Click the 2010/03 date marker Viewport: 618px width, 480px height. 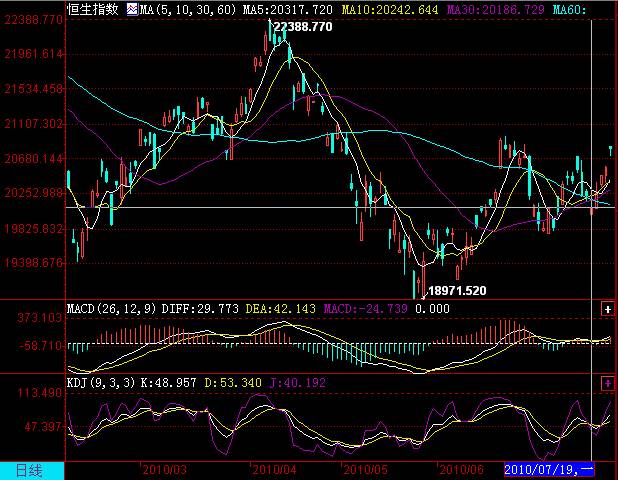tap(164, 470)
